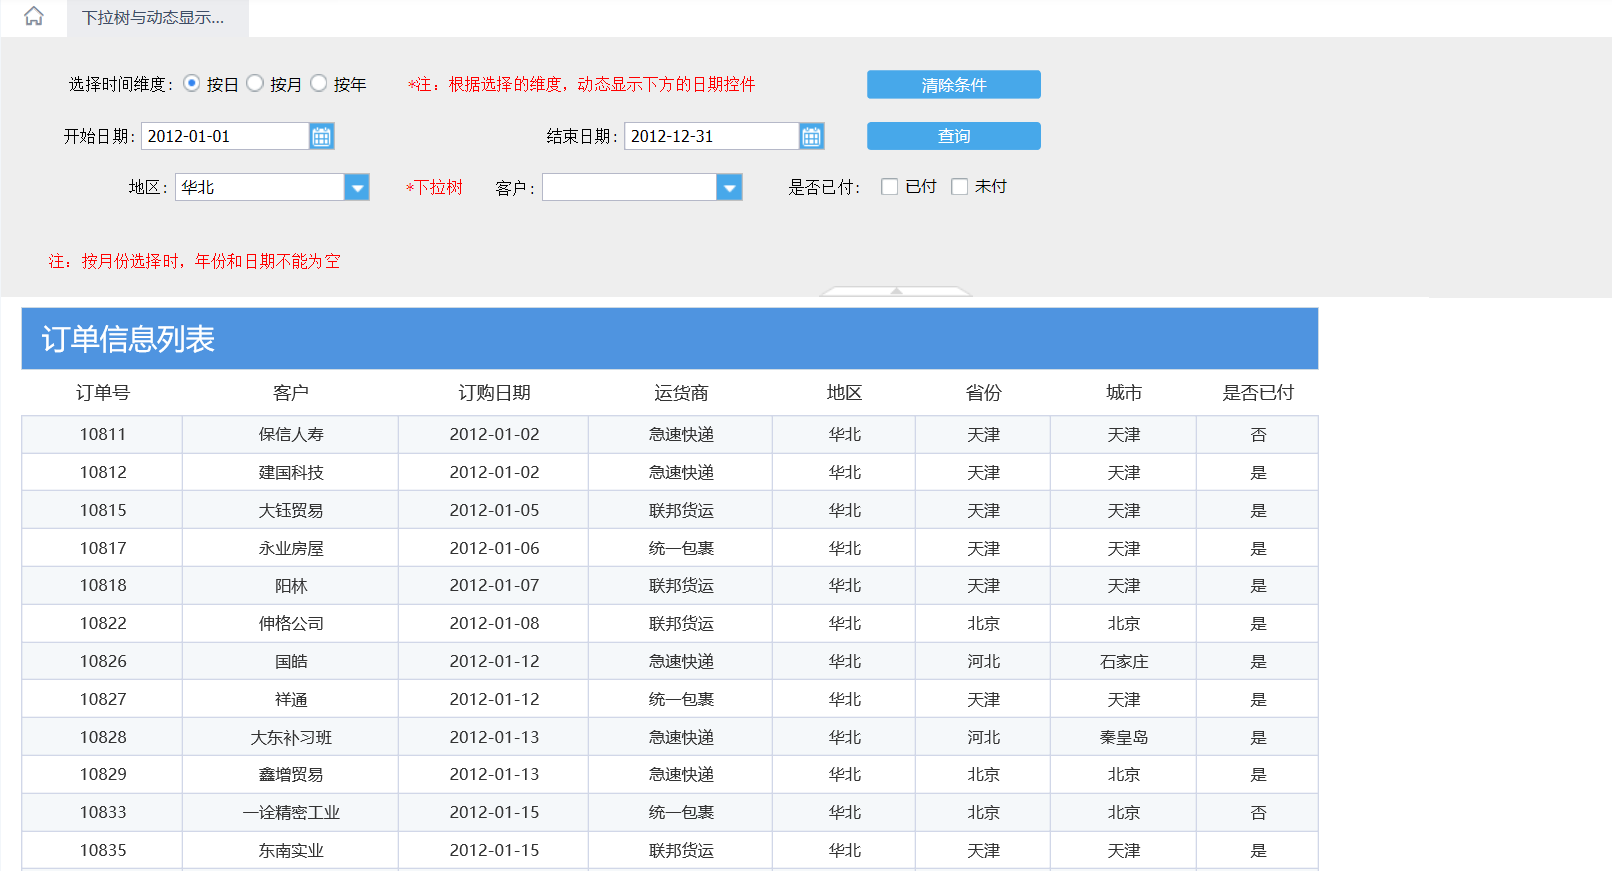
Task: Click the 是否已付 column header
Action: [x=1258, y=393]
